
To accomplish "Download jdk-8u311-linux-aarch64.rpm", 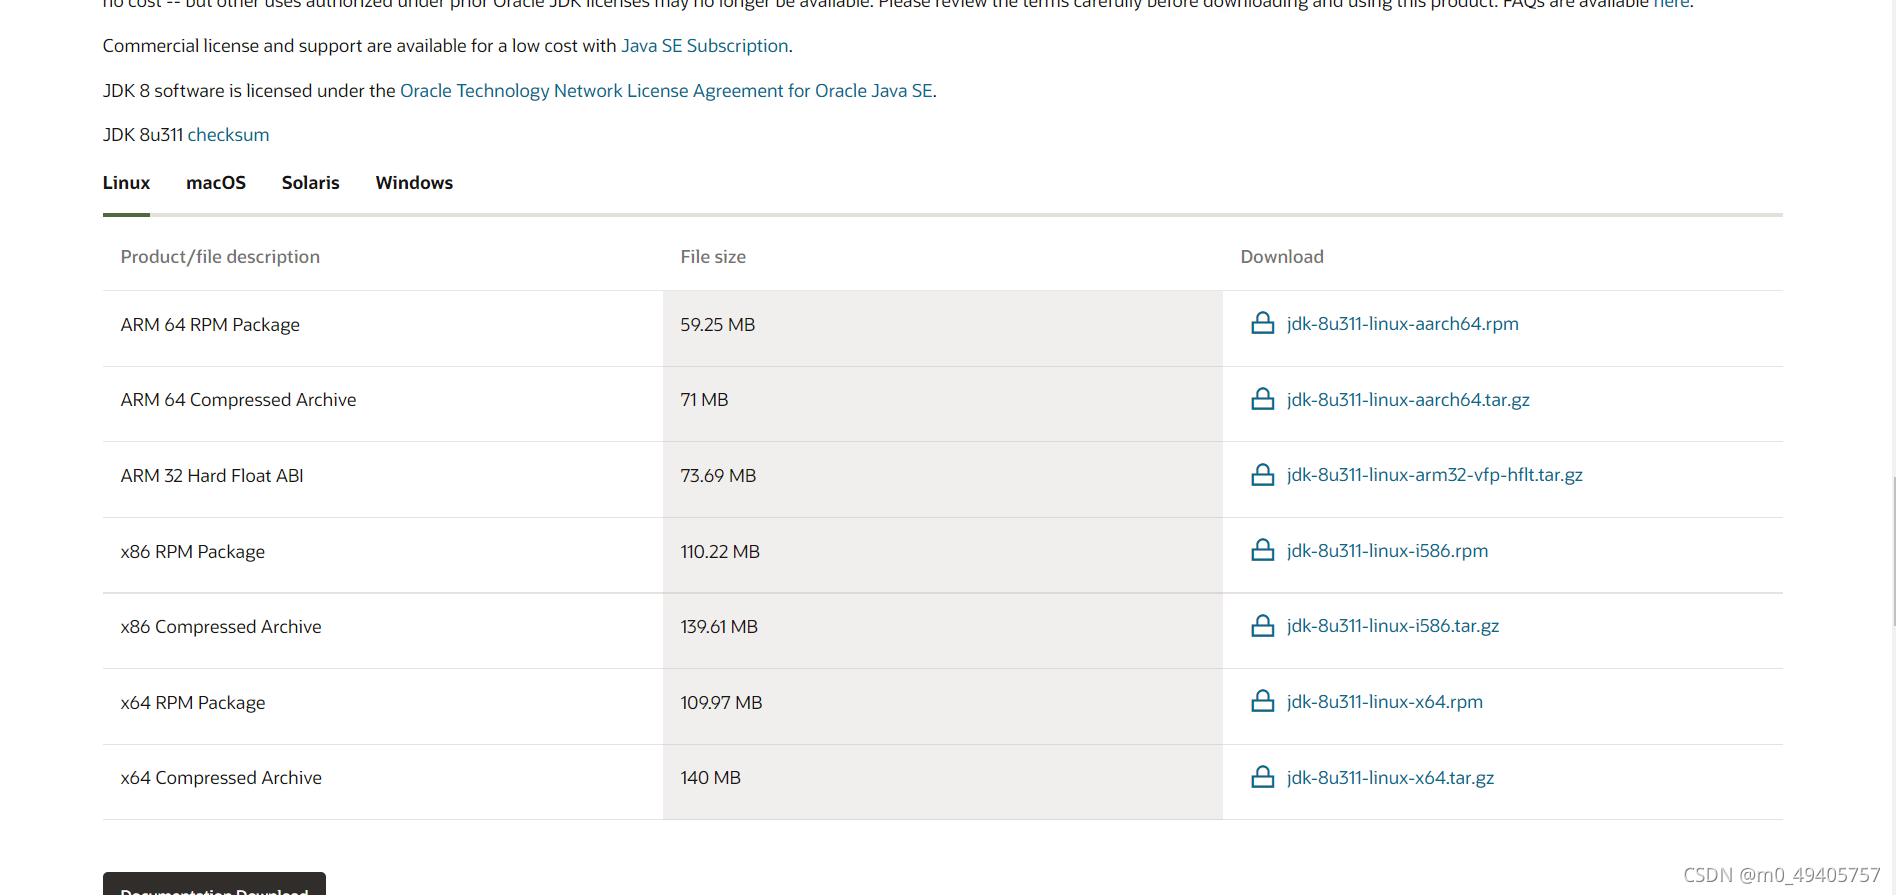I will (1402, 324).
